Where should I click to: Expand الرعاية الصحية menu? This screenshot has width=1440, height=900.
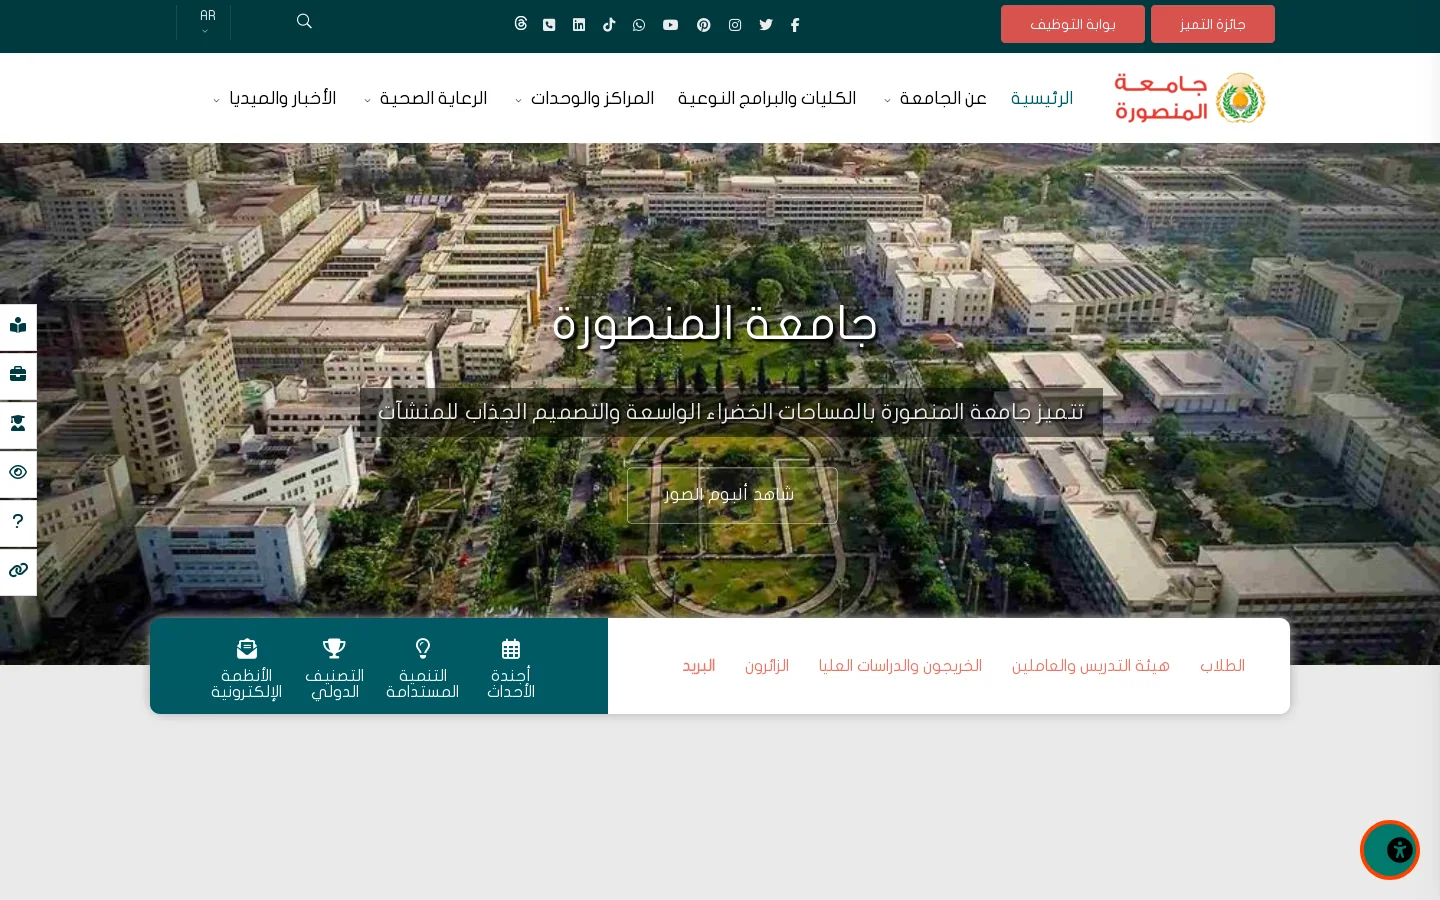point(426,98)
